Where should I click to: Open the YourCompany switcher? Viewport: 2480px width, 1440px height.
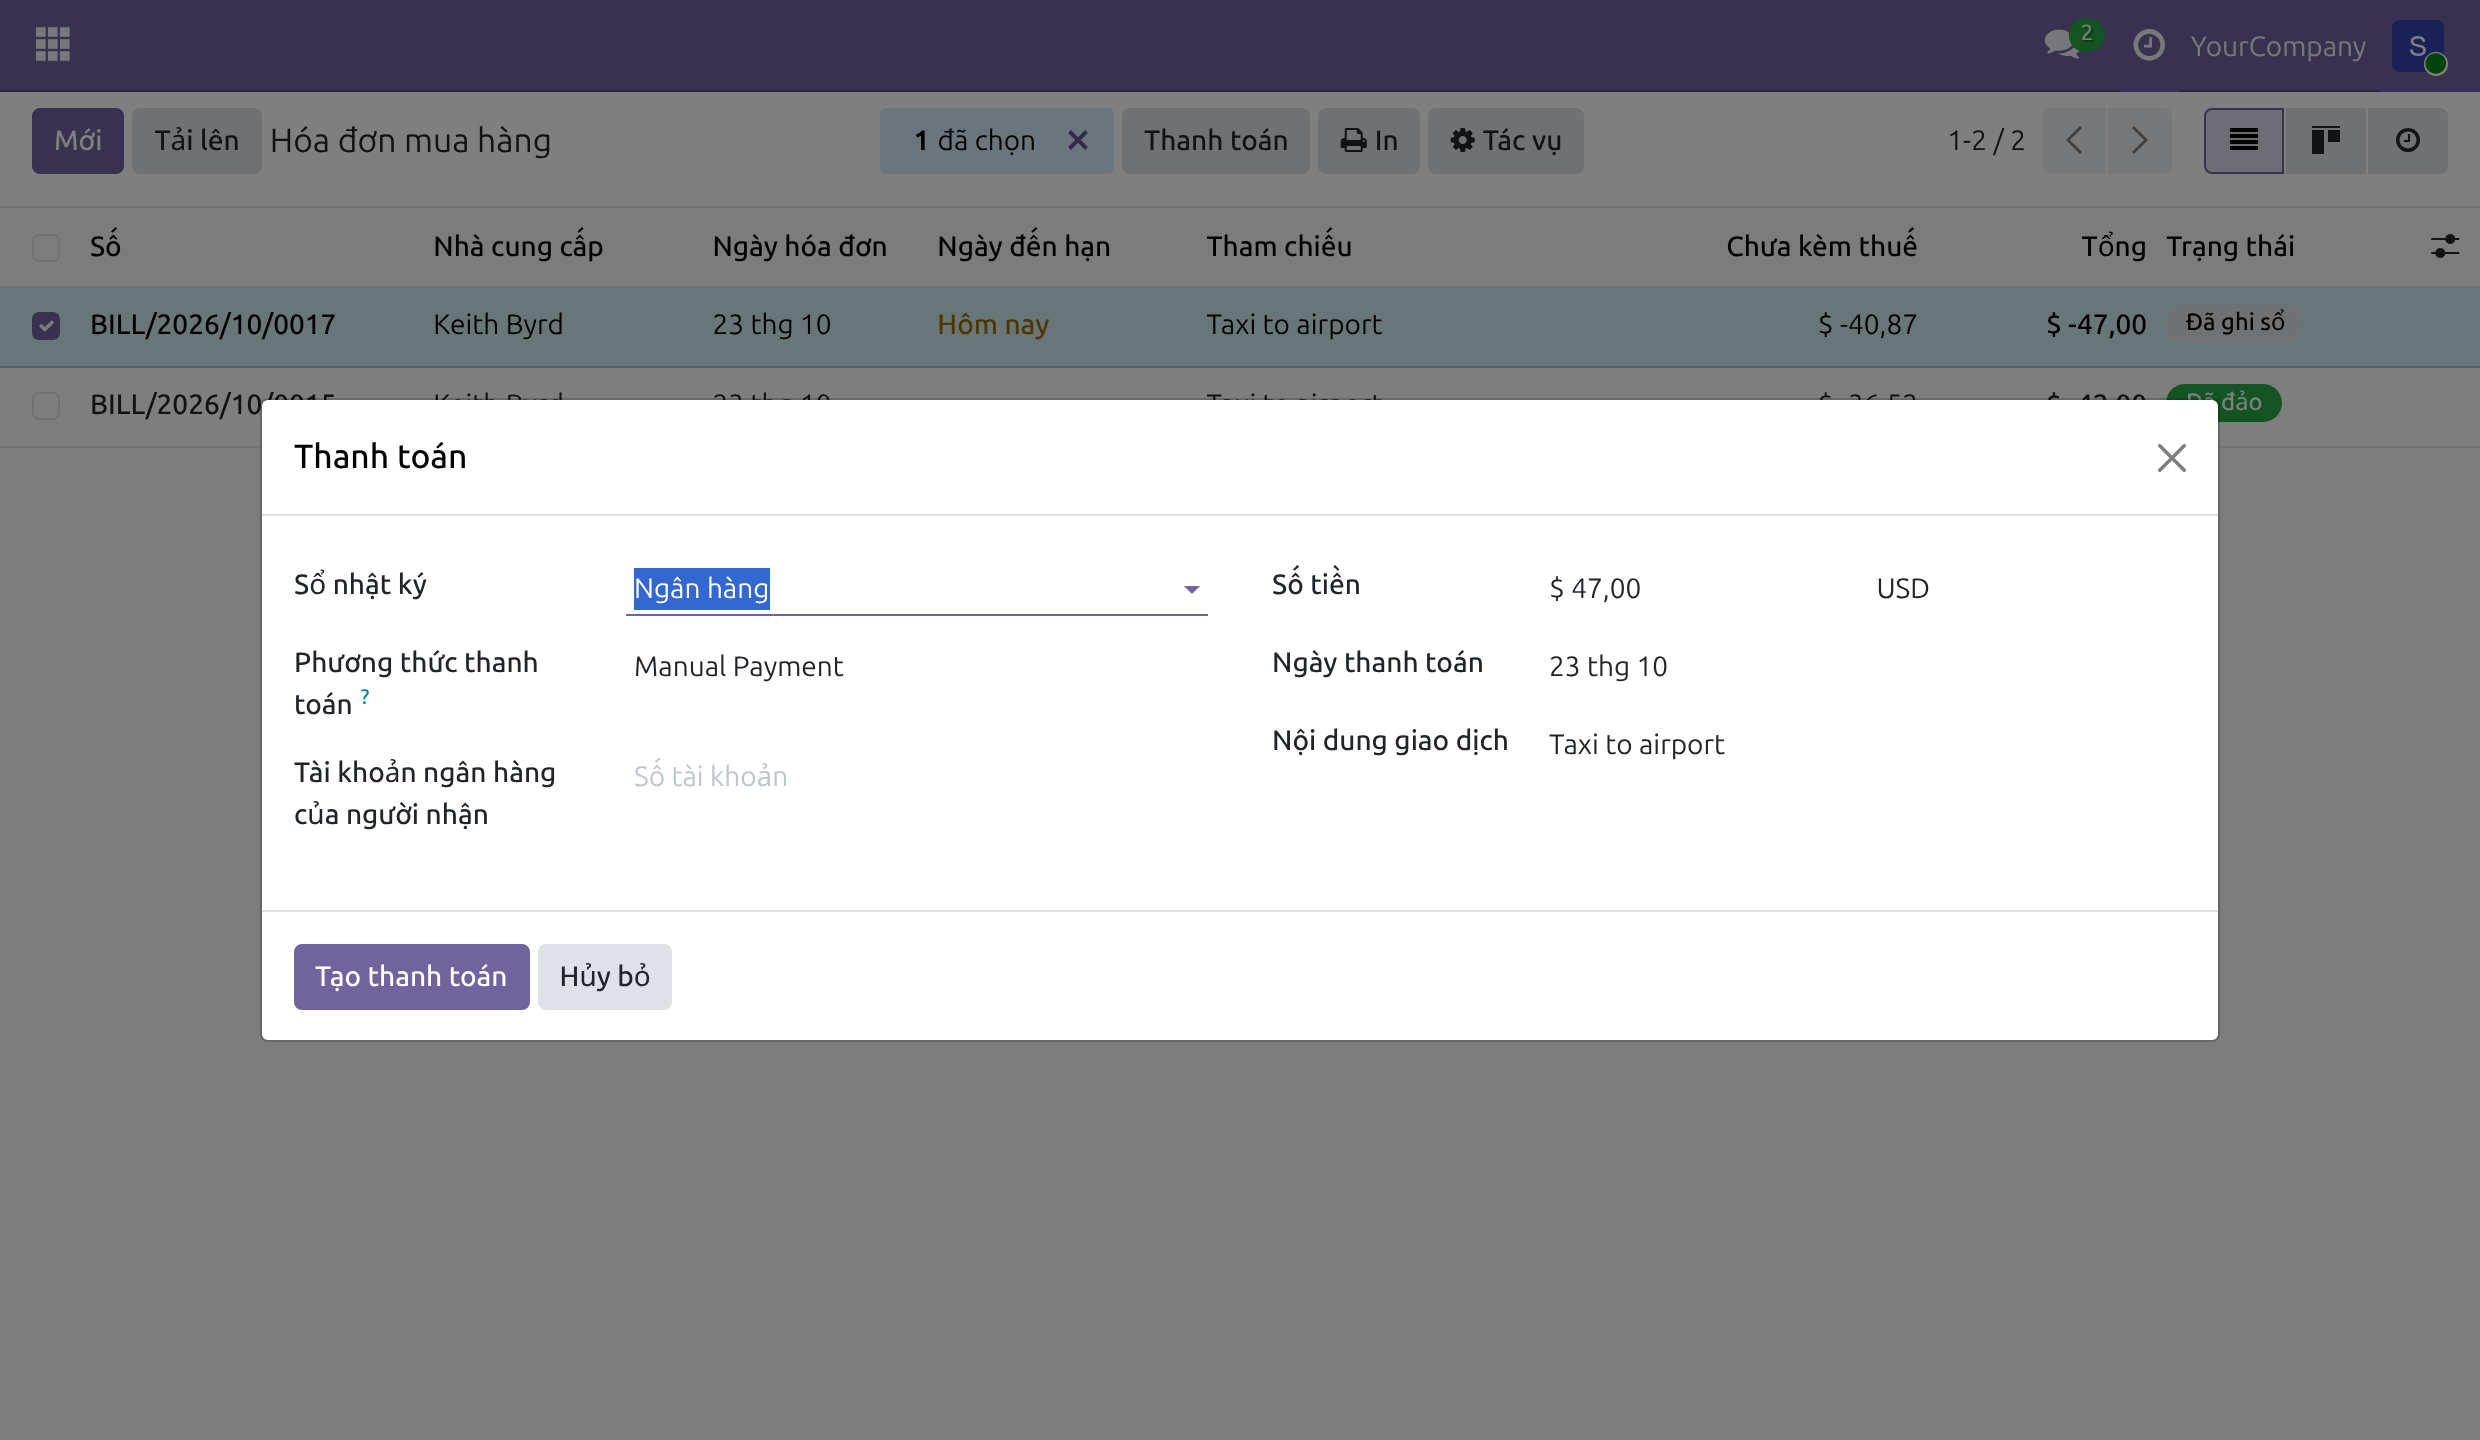[x=2278, y=47]
